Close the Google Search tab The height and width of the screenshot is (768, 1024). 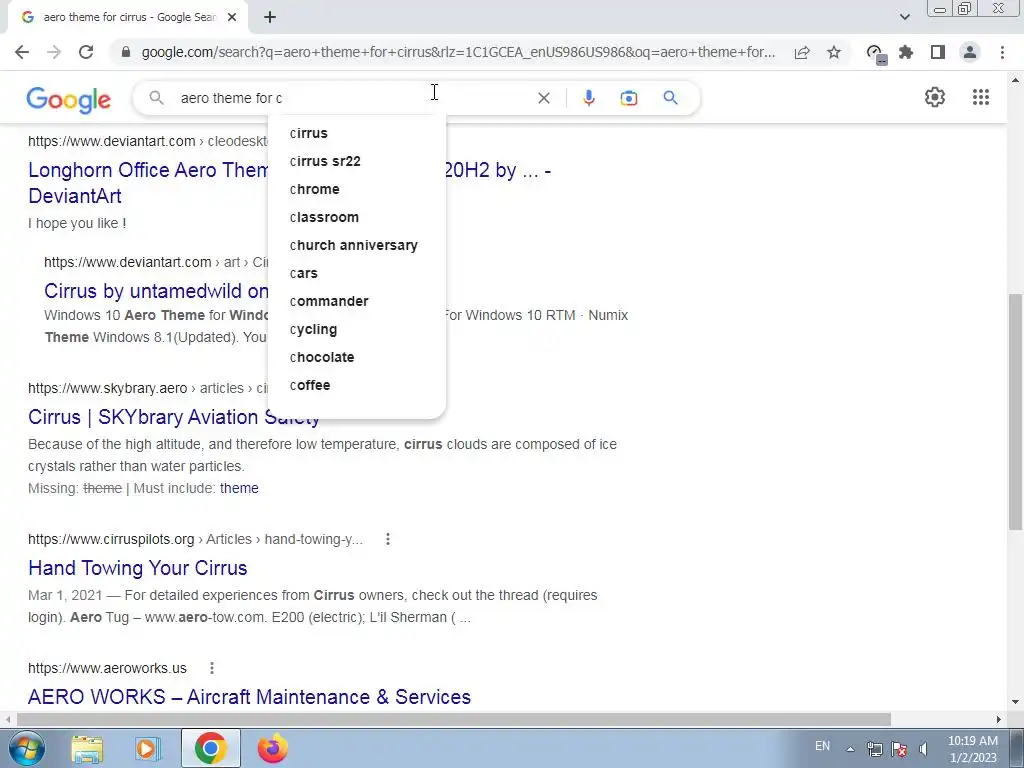[x=232, y=17]
